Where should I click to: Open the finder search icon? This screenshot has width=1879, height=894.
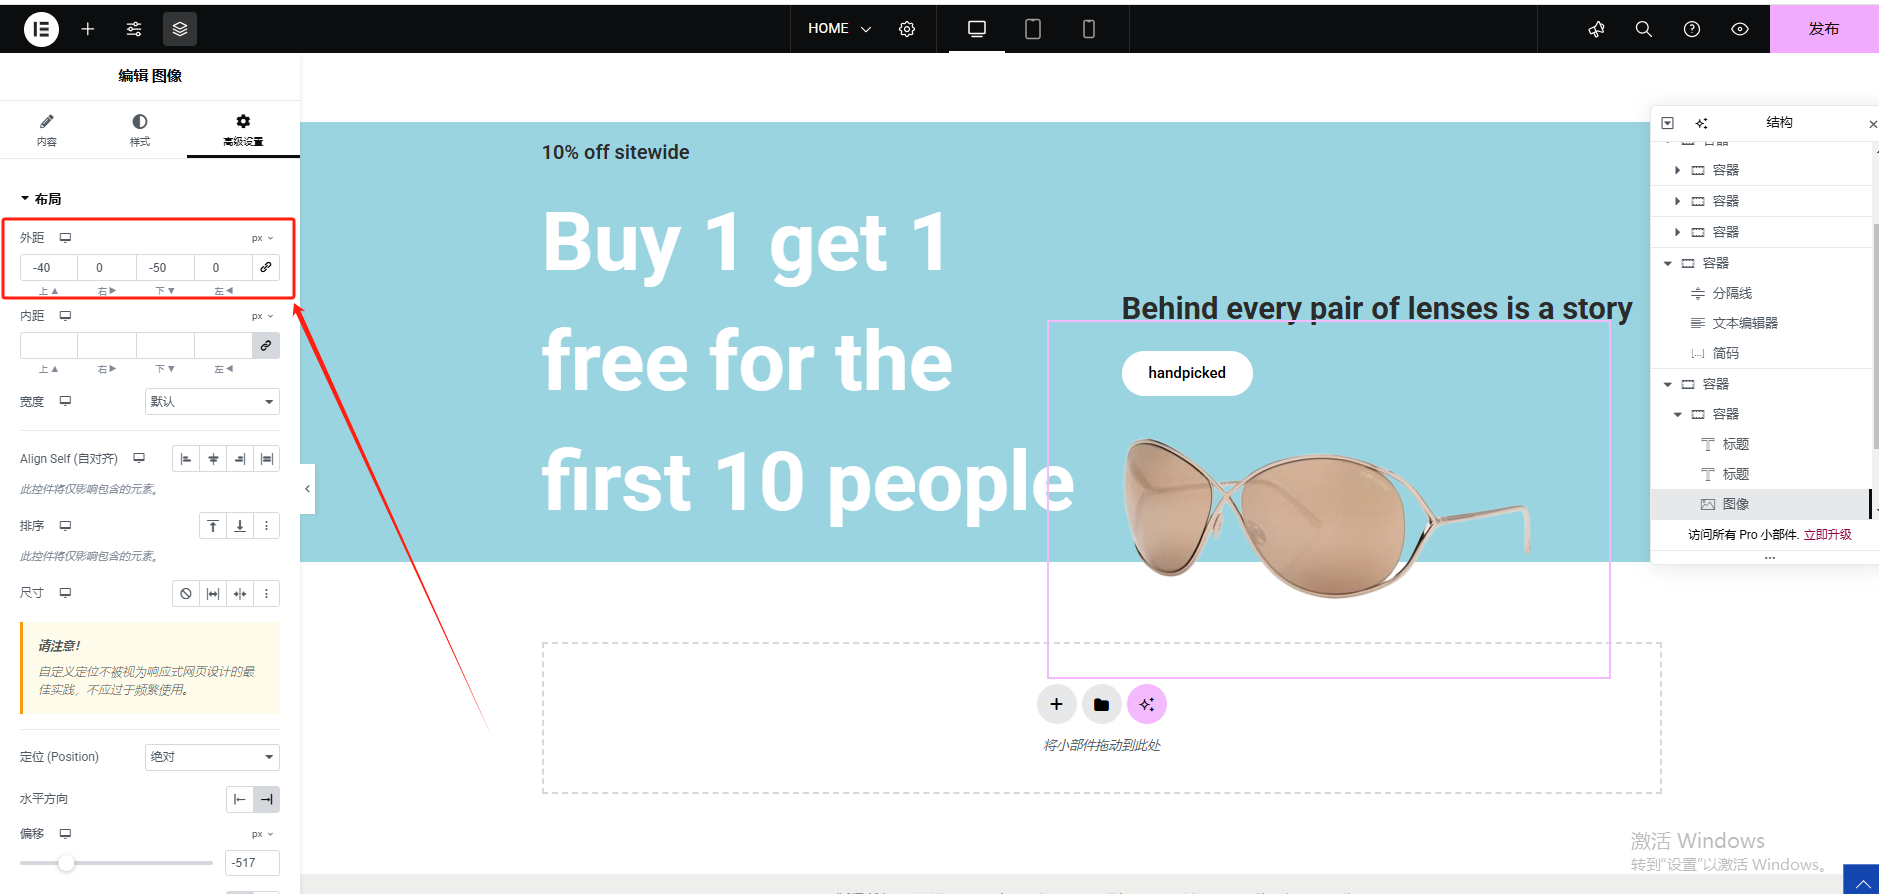(x=1644, y=29)
